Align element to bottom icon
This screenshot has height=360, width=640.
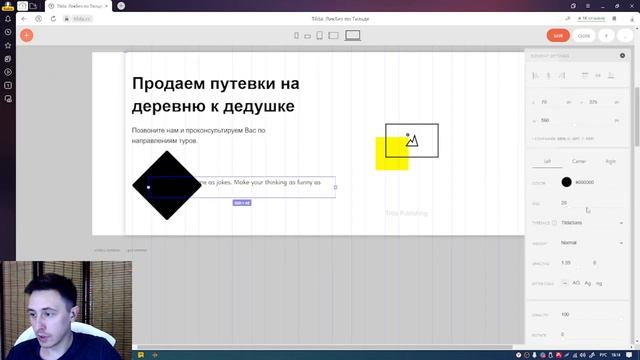tap(611, 76)
